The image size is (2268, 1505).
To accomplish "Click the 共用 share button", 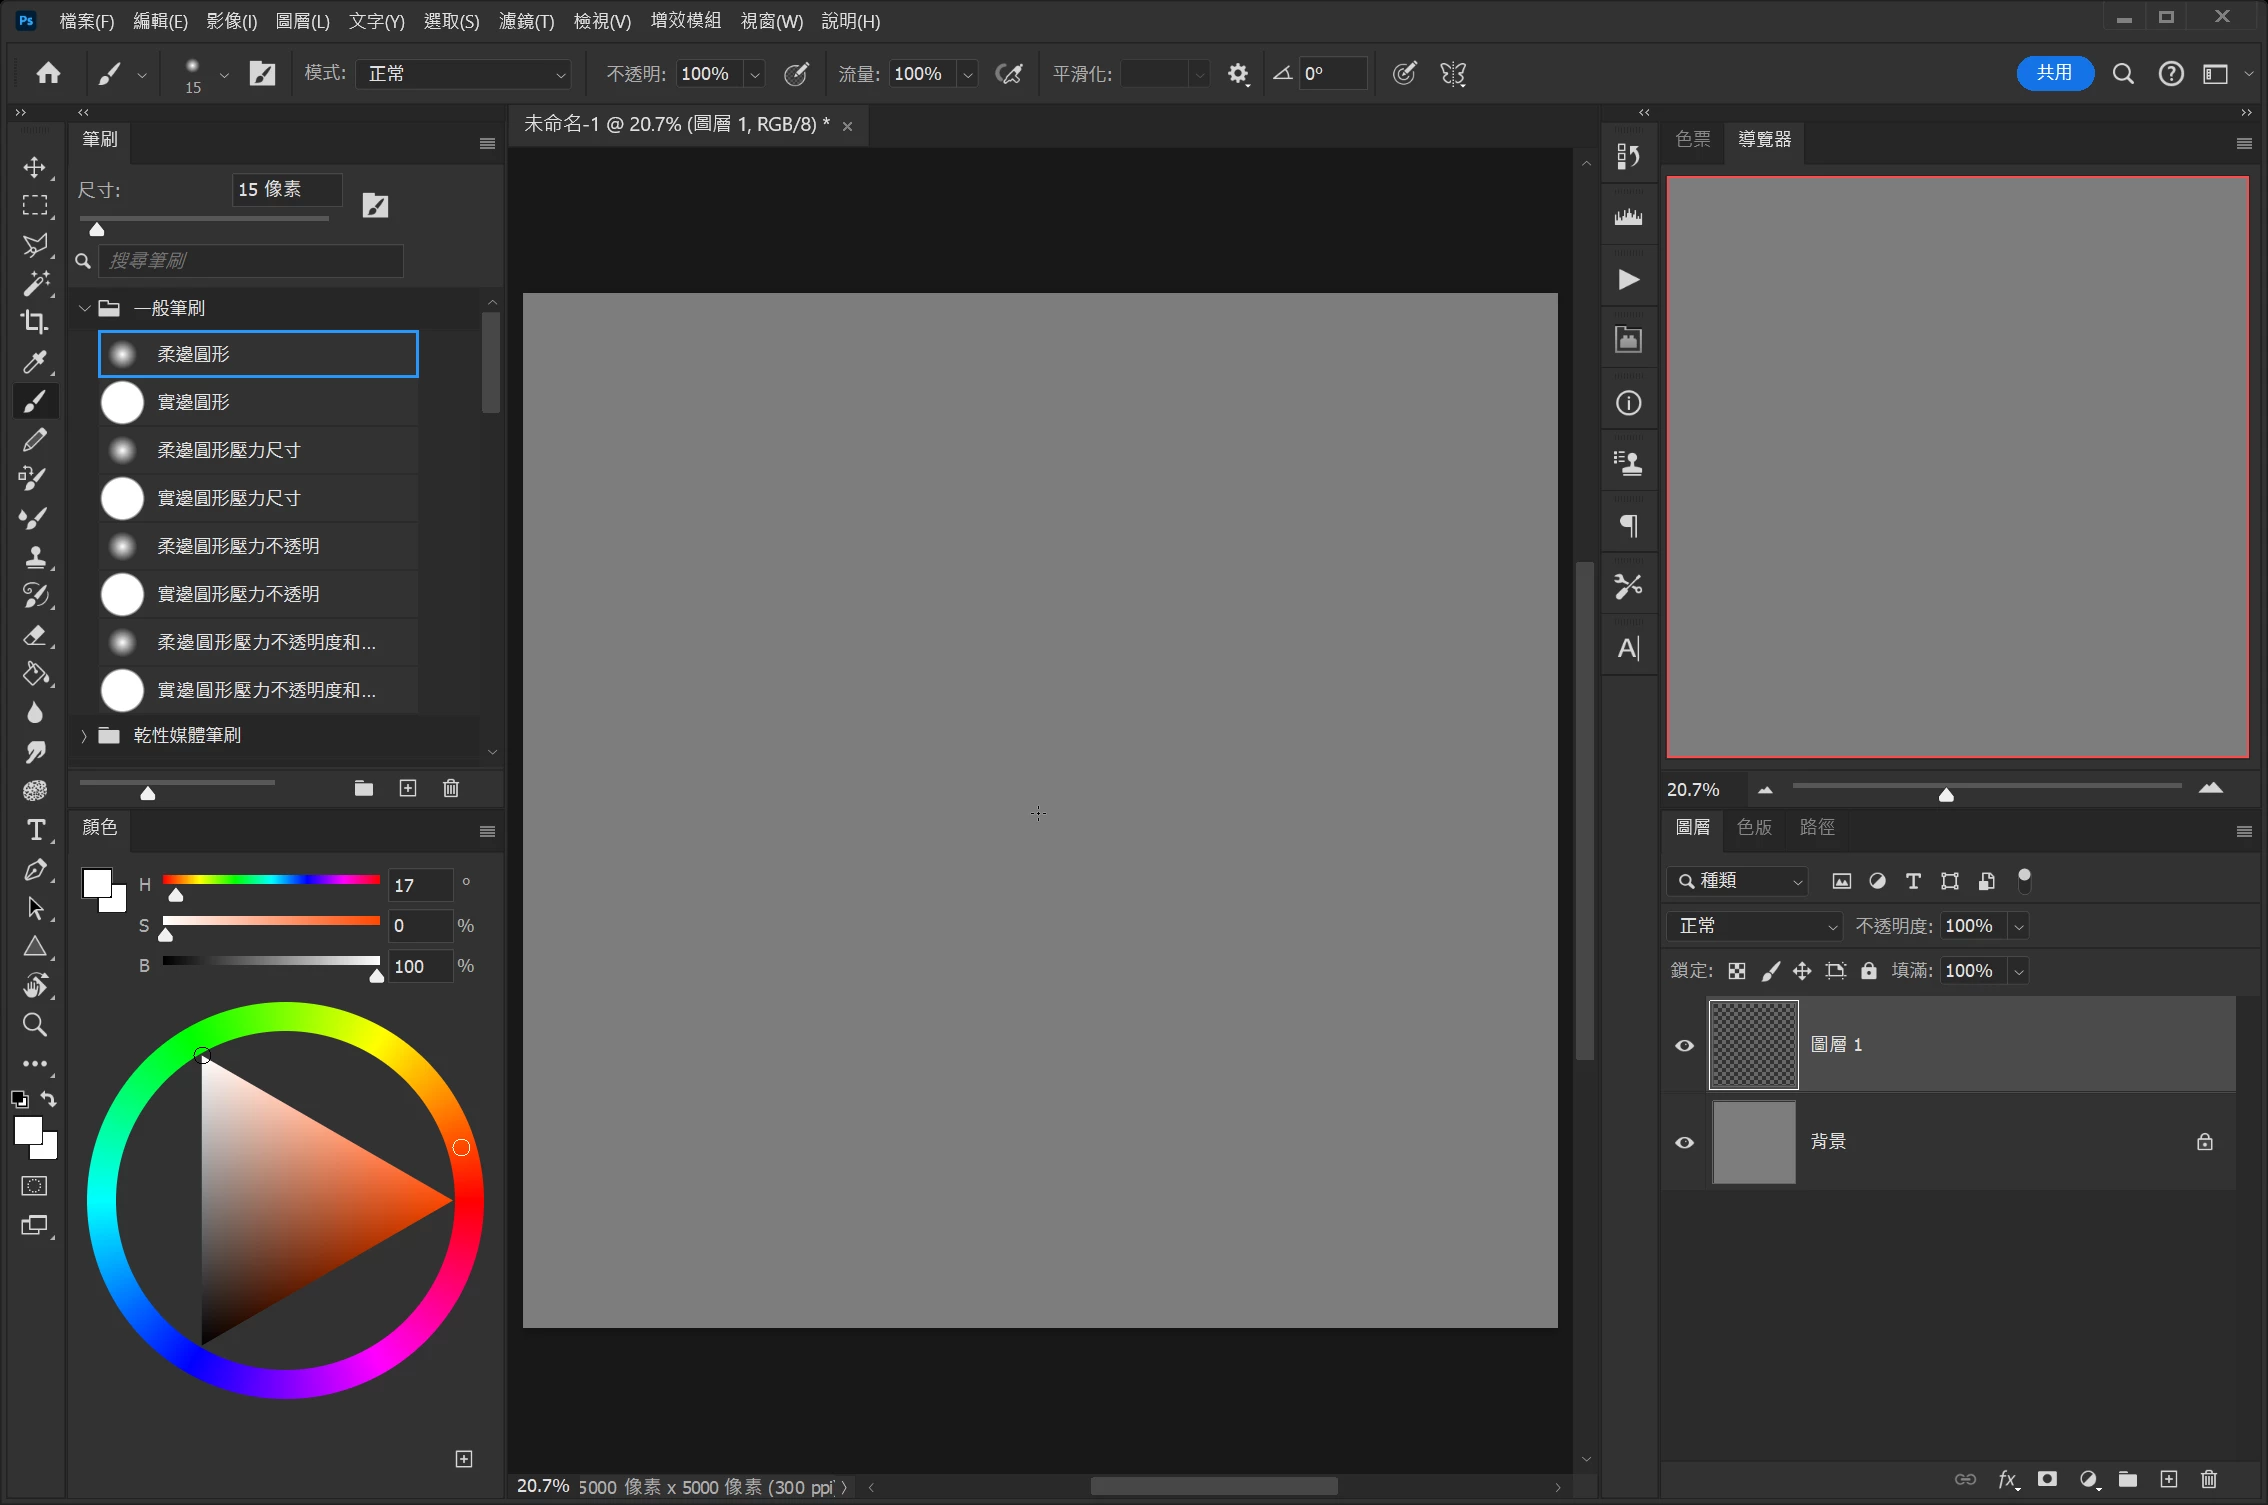I will click(x=2054, y=73).
